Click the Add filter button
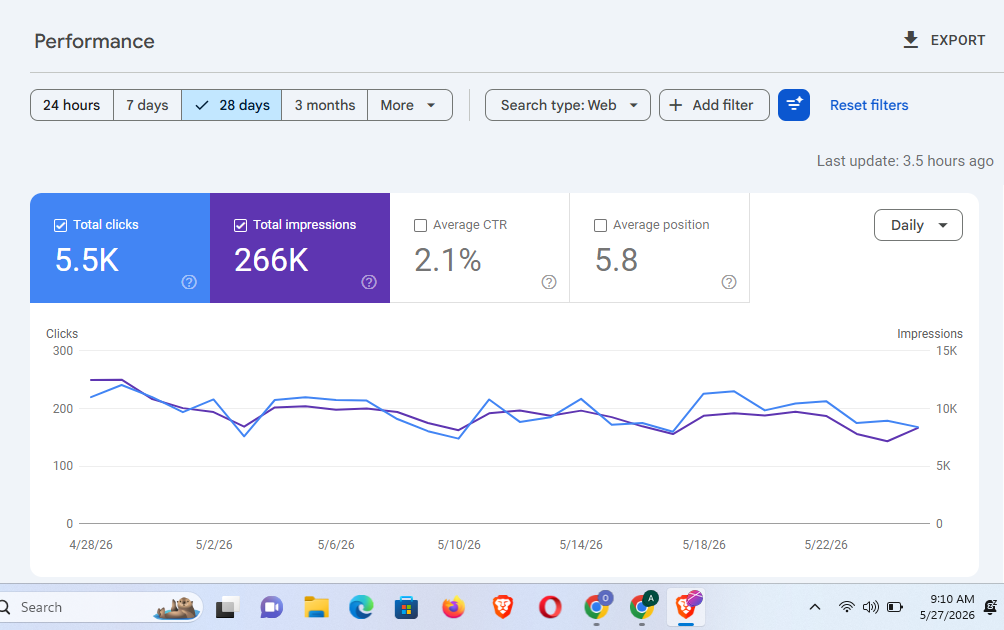Image resolution: width=1004 pixels, height=630 pixels. 714,105
